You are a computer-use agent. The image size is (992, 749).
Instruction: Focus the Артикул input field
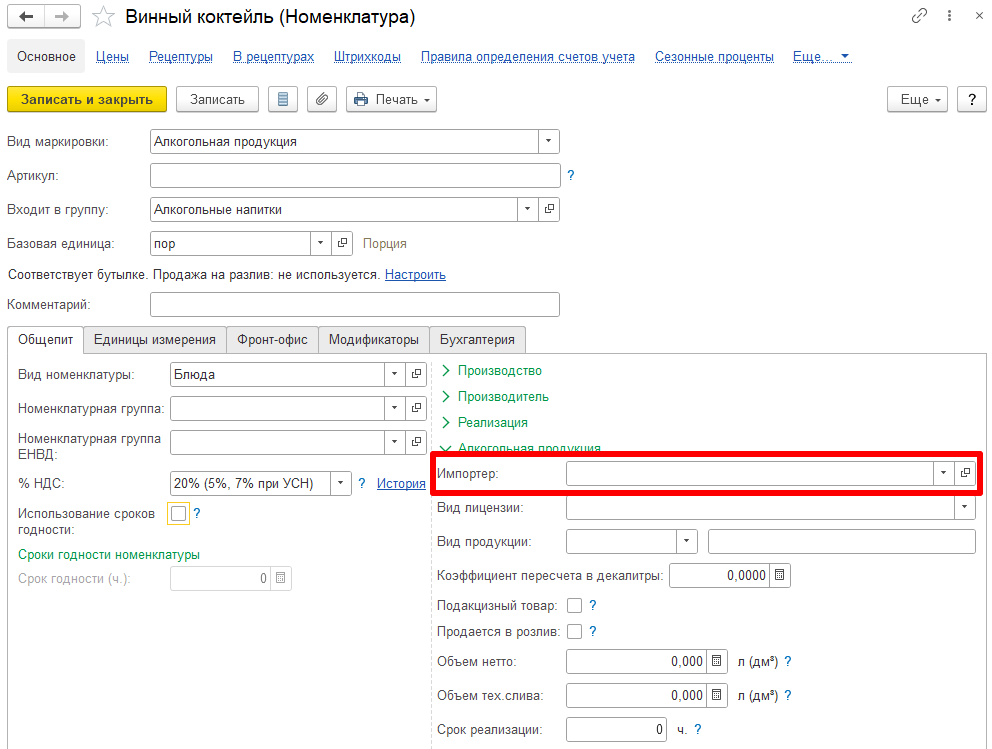pos(355,175)
